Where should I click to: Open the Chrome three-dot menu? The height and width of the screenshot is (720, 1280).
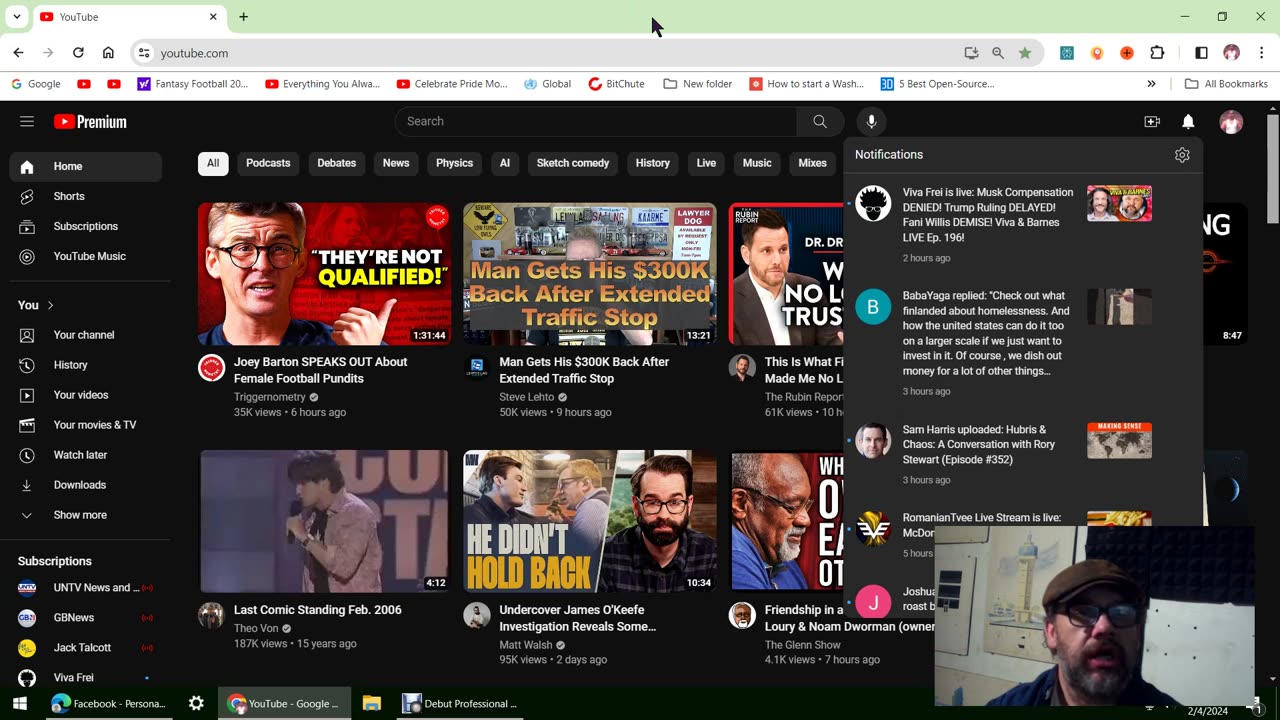(x=1260, y=53)
